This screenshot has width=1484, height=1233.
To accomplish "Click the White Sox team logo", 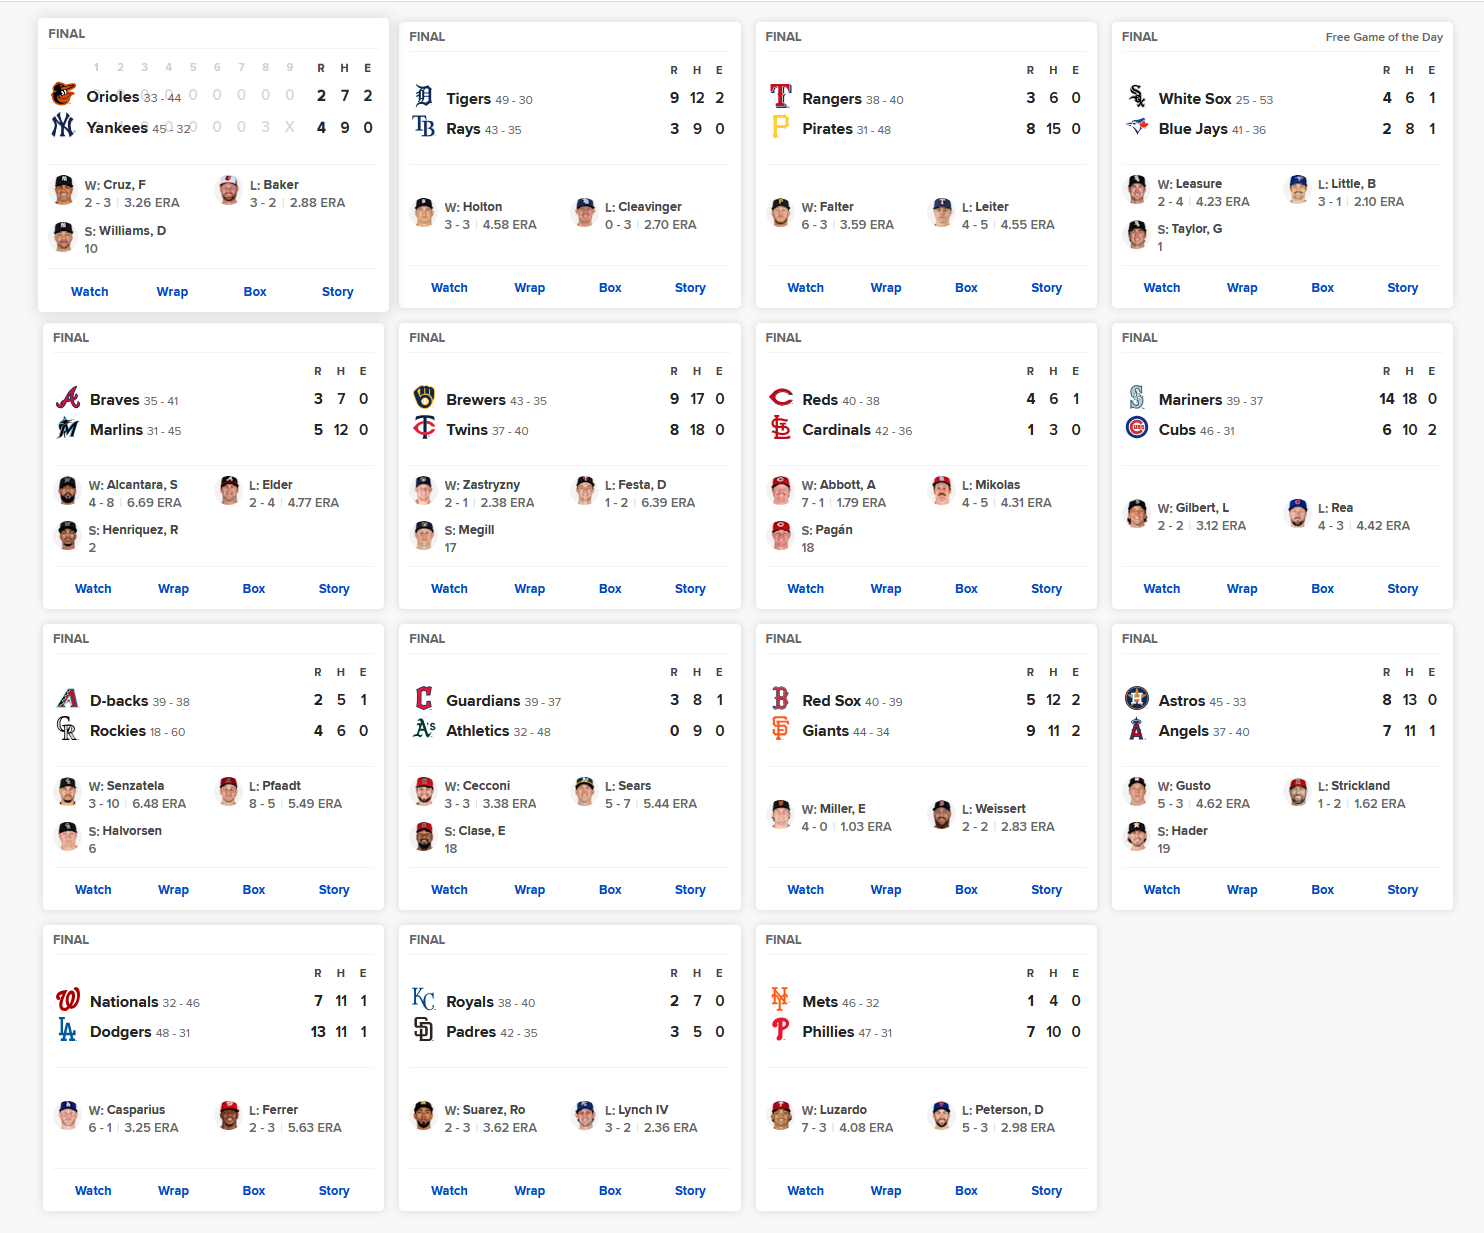I will tap(1137, 96).
